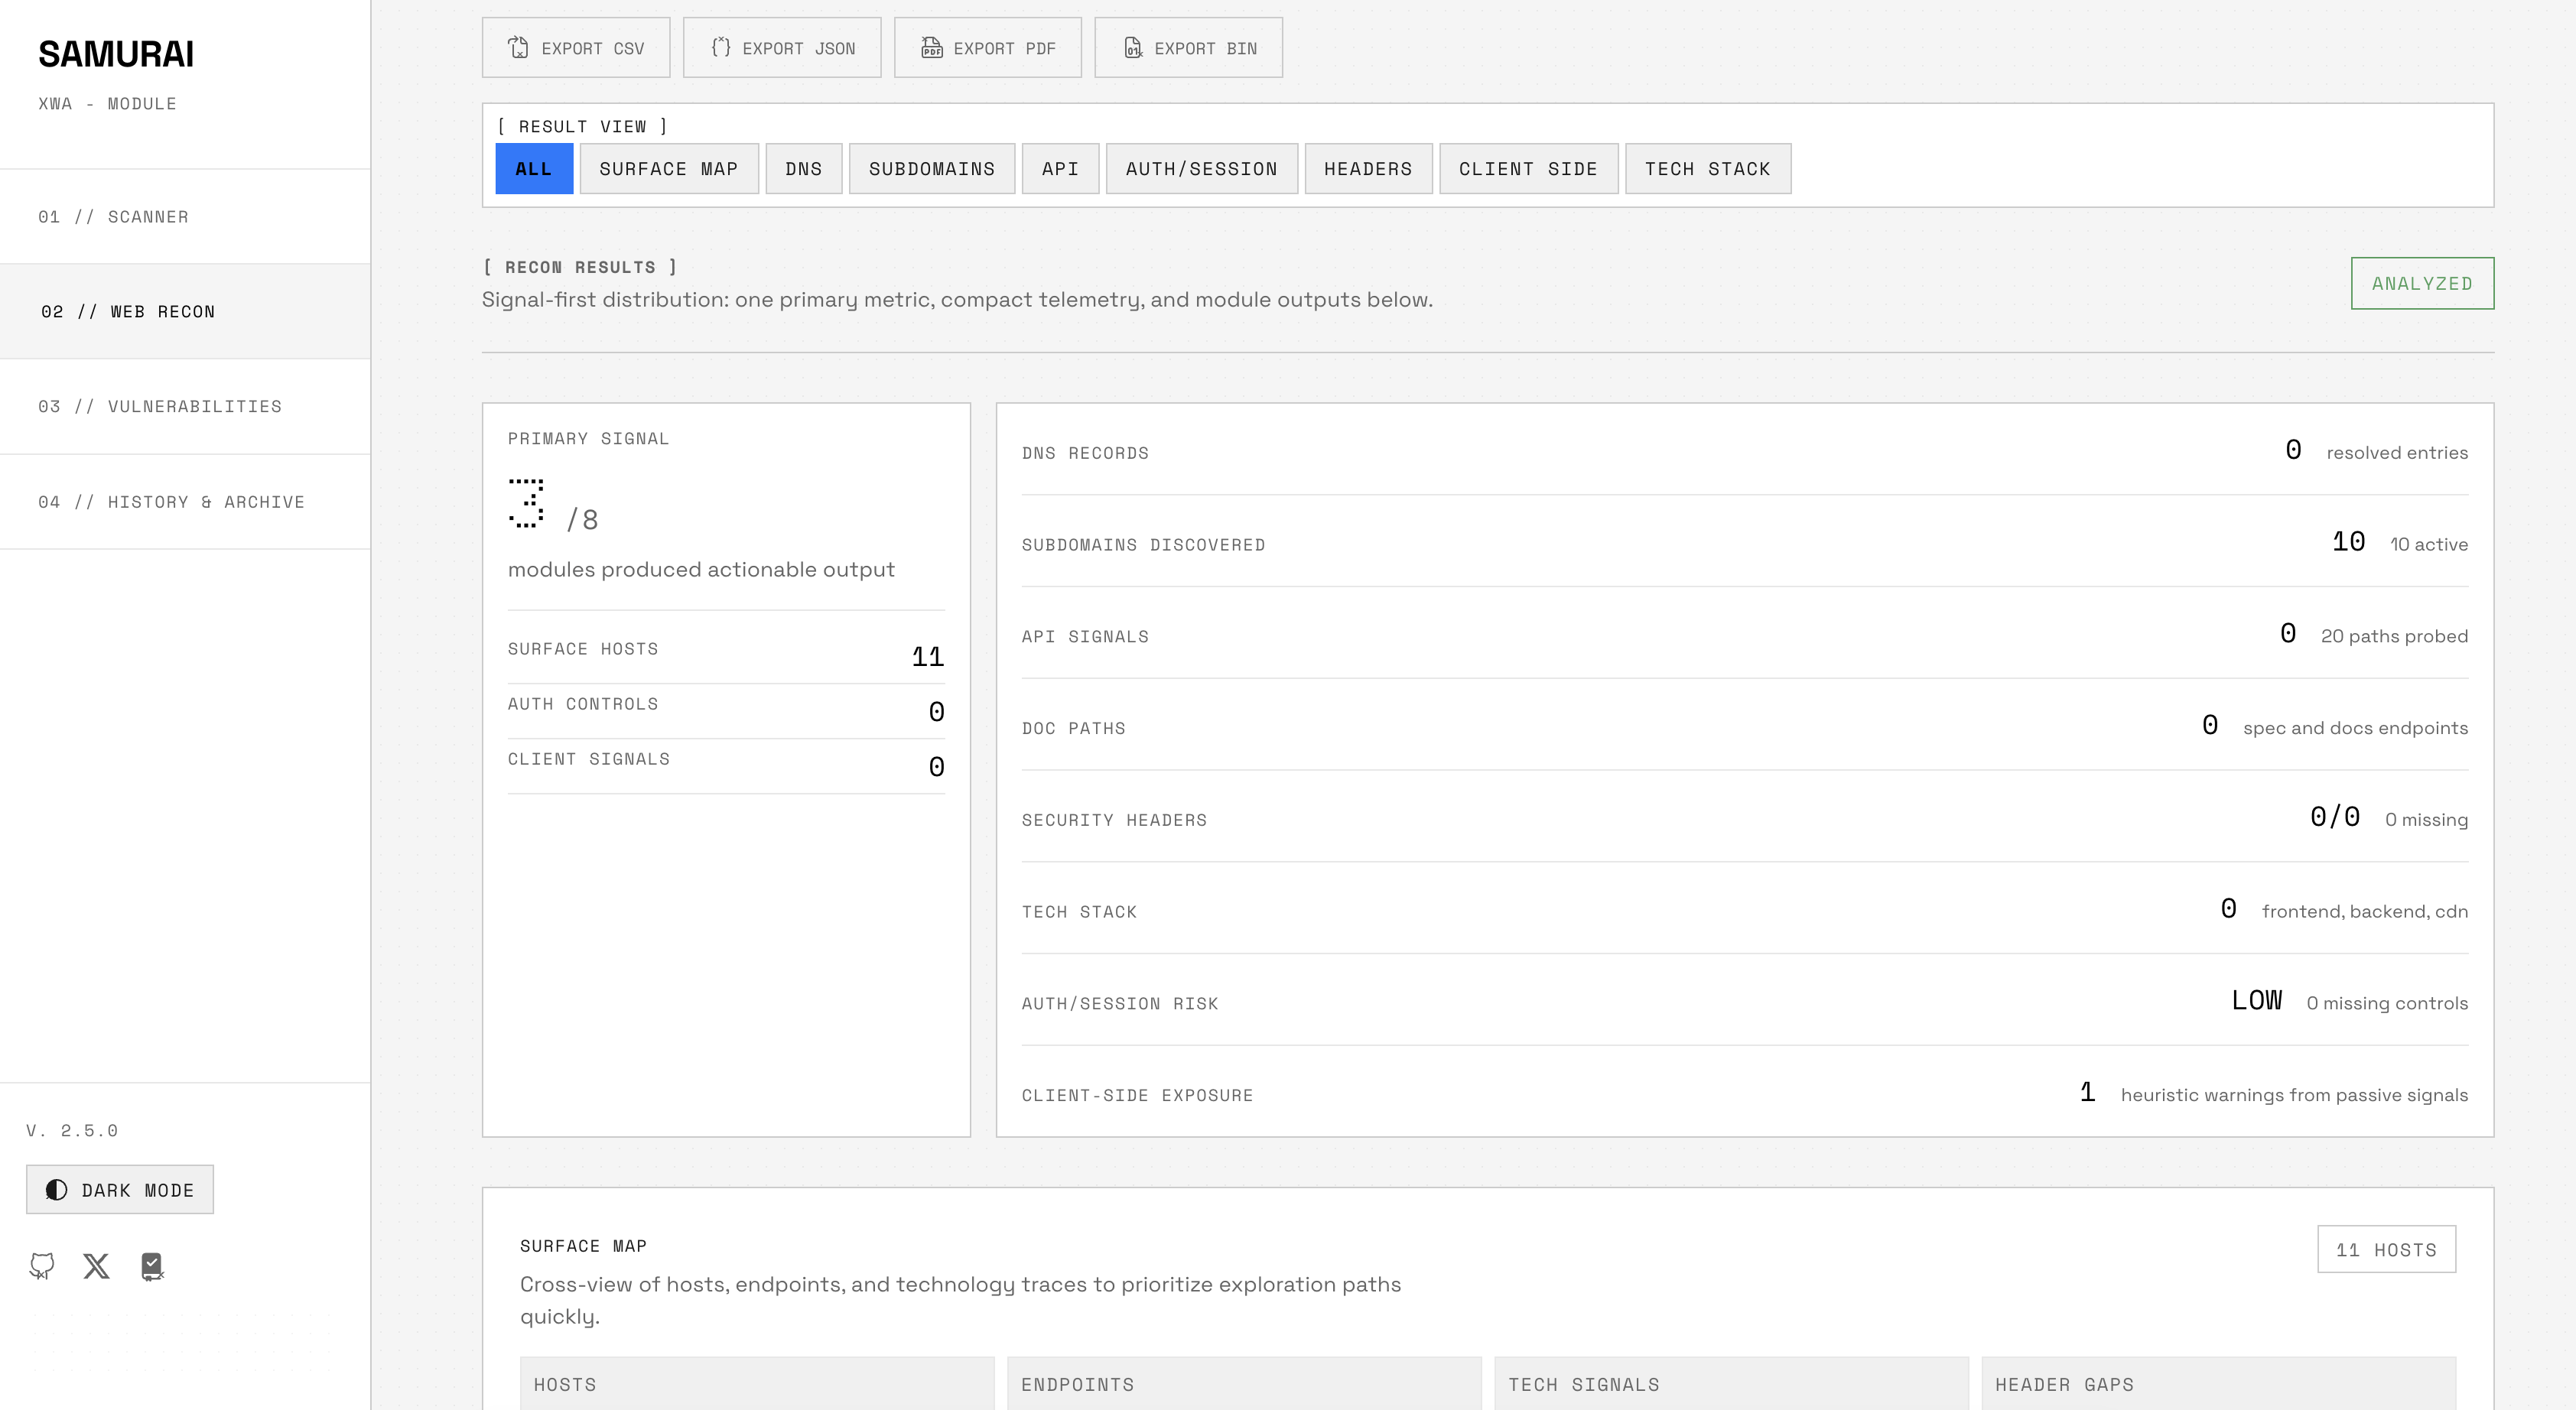Click the 11 HOSTS badge
2576x1410 pixels.
click(x=2386, y=1250)
